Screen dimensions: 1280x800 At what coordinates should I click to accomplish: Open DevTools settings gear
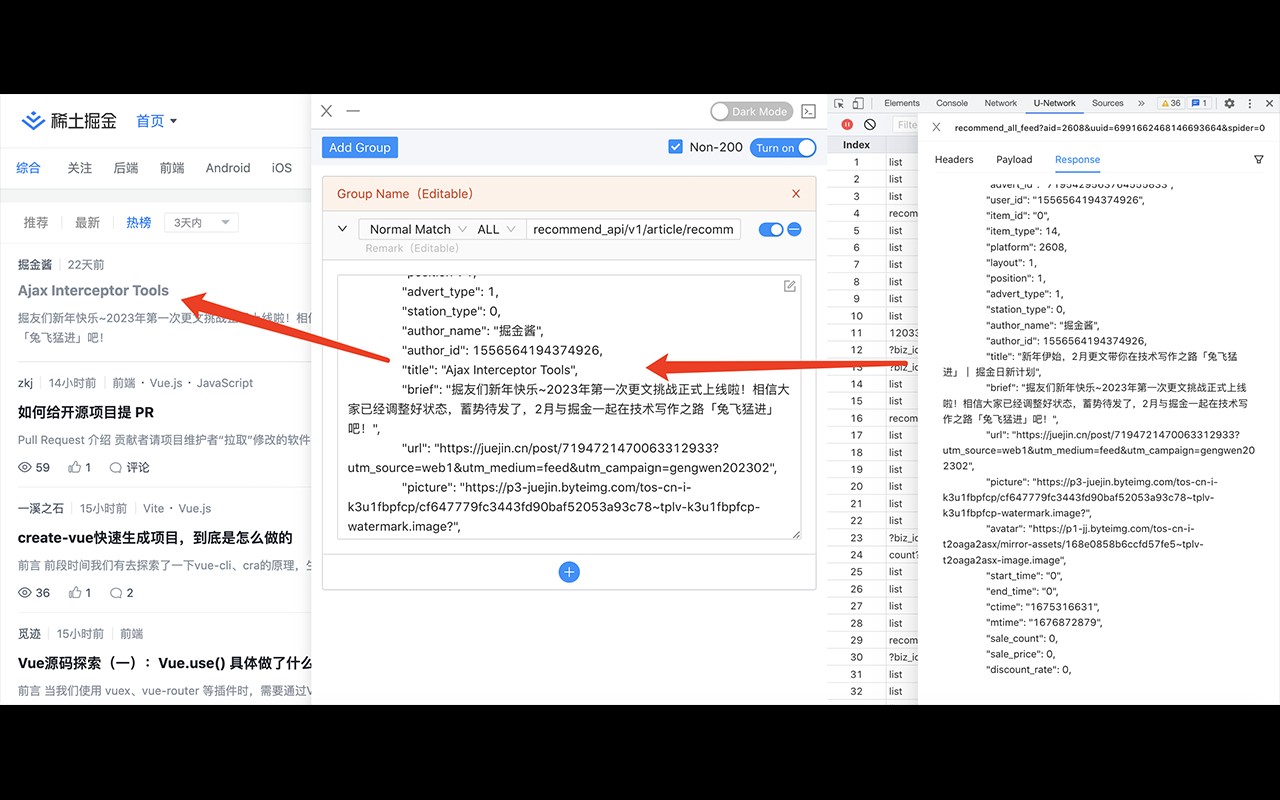[x=1229, y=103]
